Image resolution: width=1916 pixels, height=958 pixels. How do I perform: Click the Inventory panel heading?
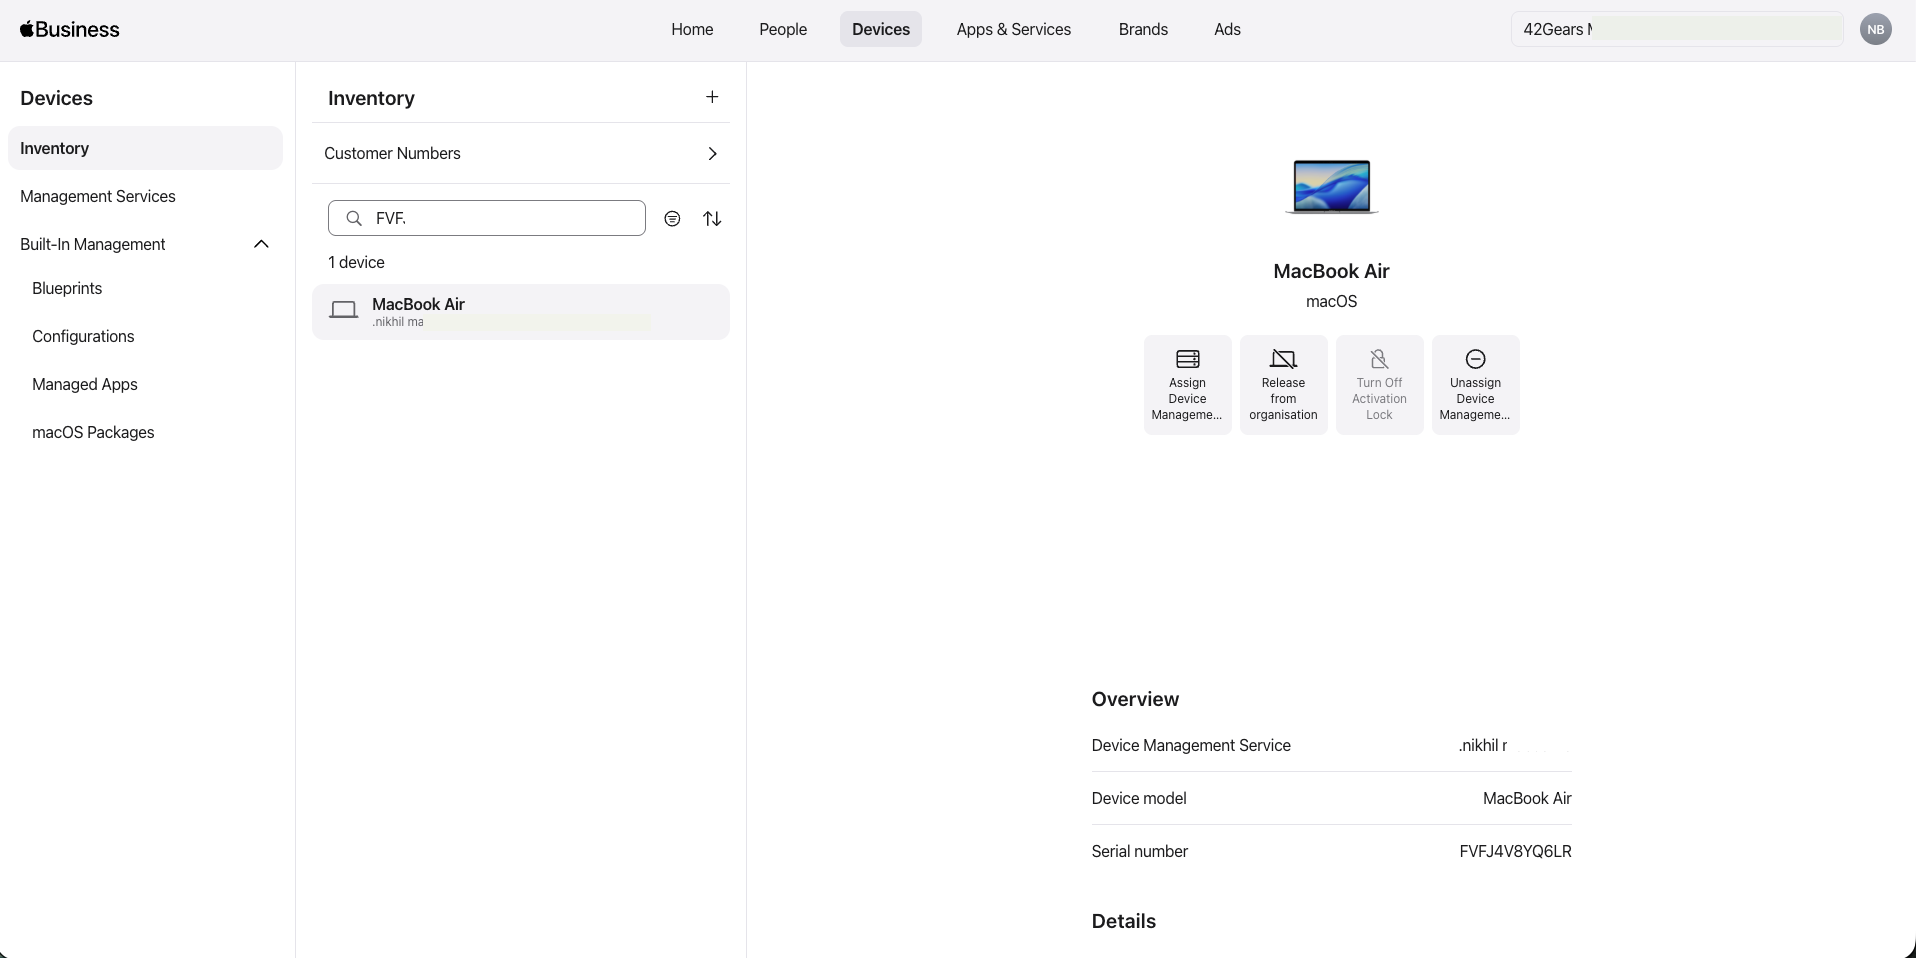371,98
